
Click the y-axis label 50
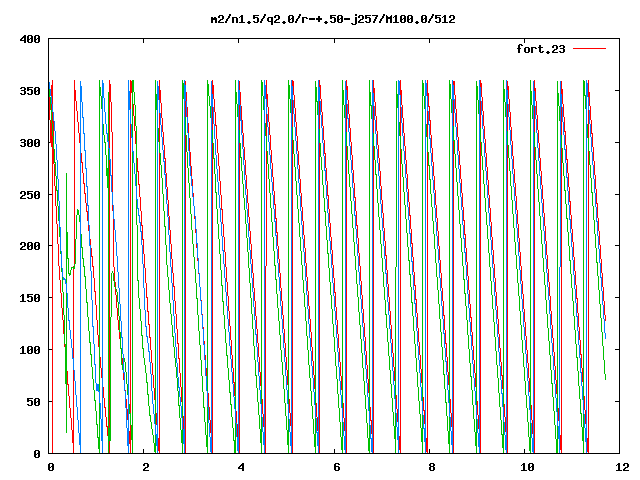tap(33, 402)
